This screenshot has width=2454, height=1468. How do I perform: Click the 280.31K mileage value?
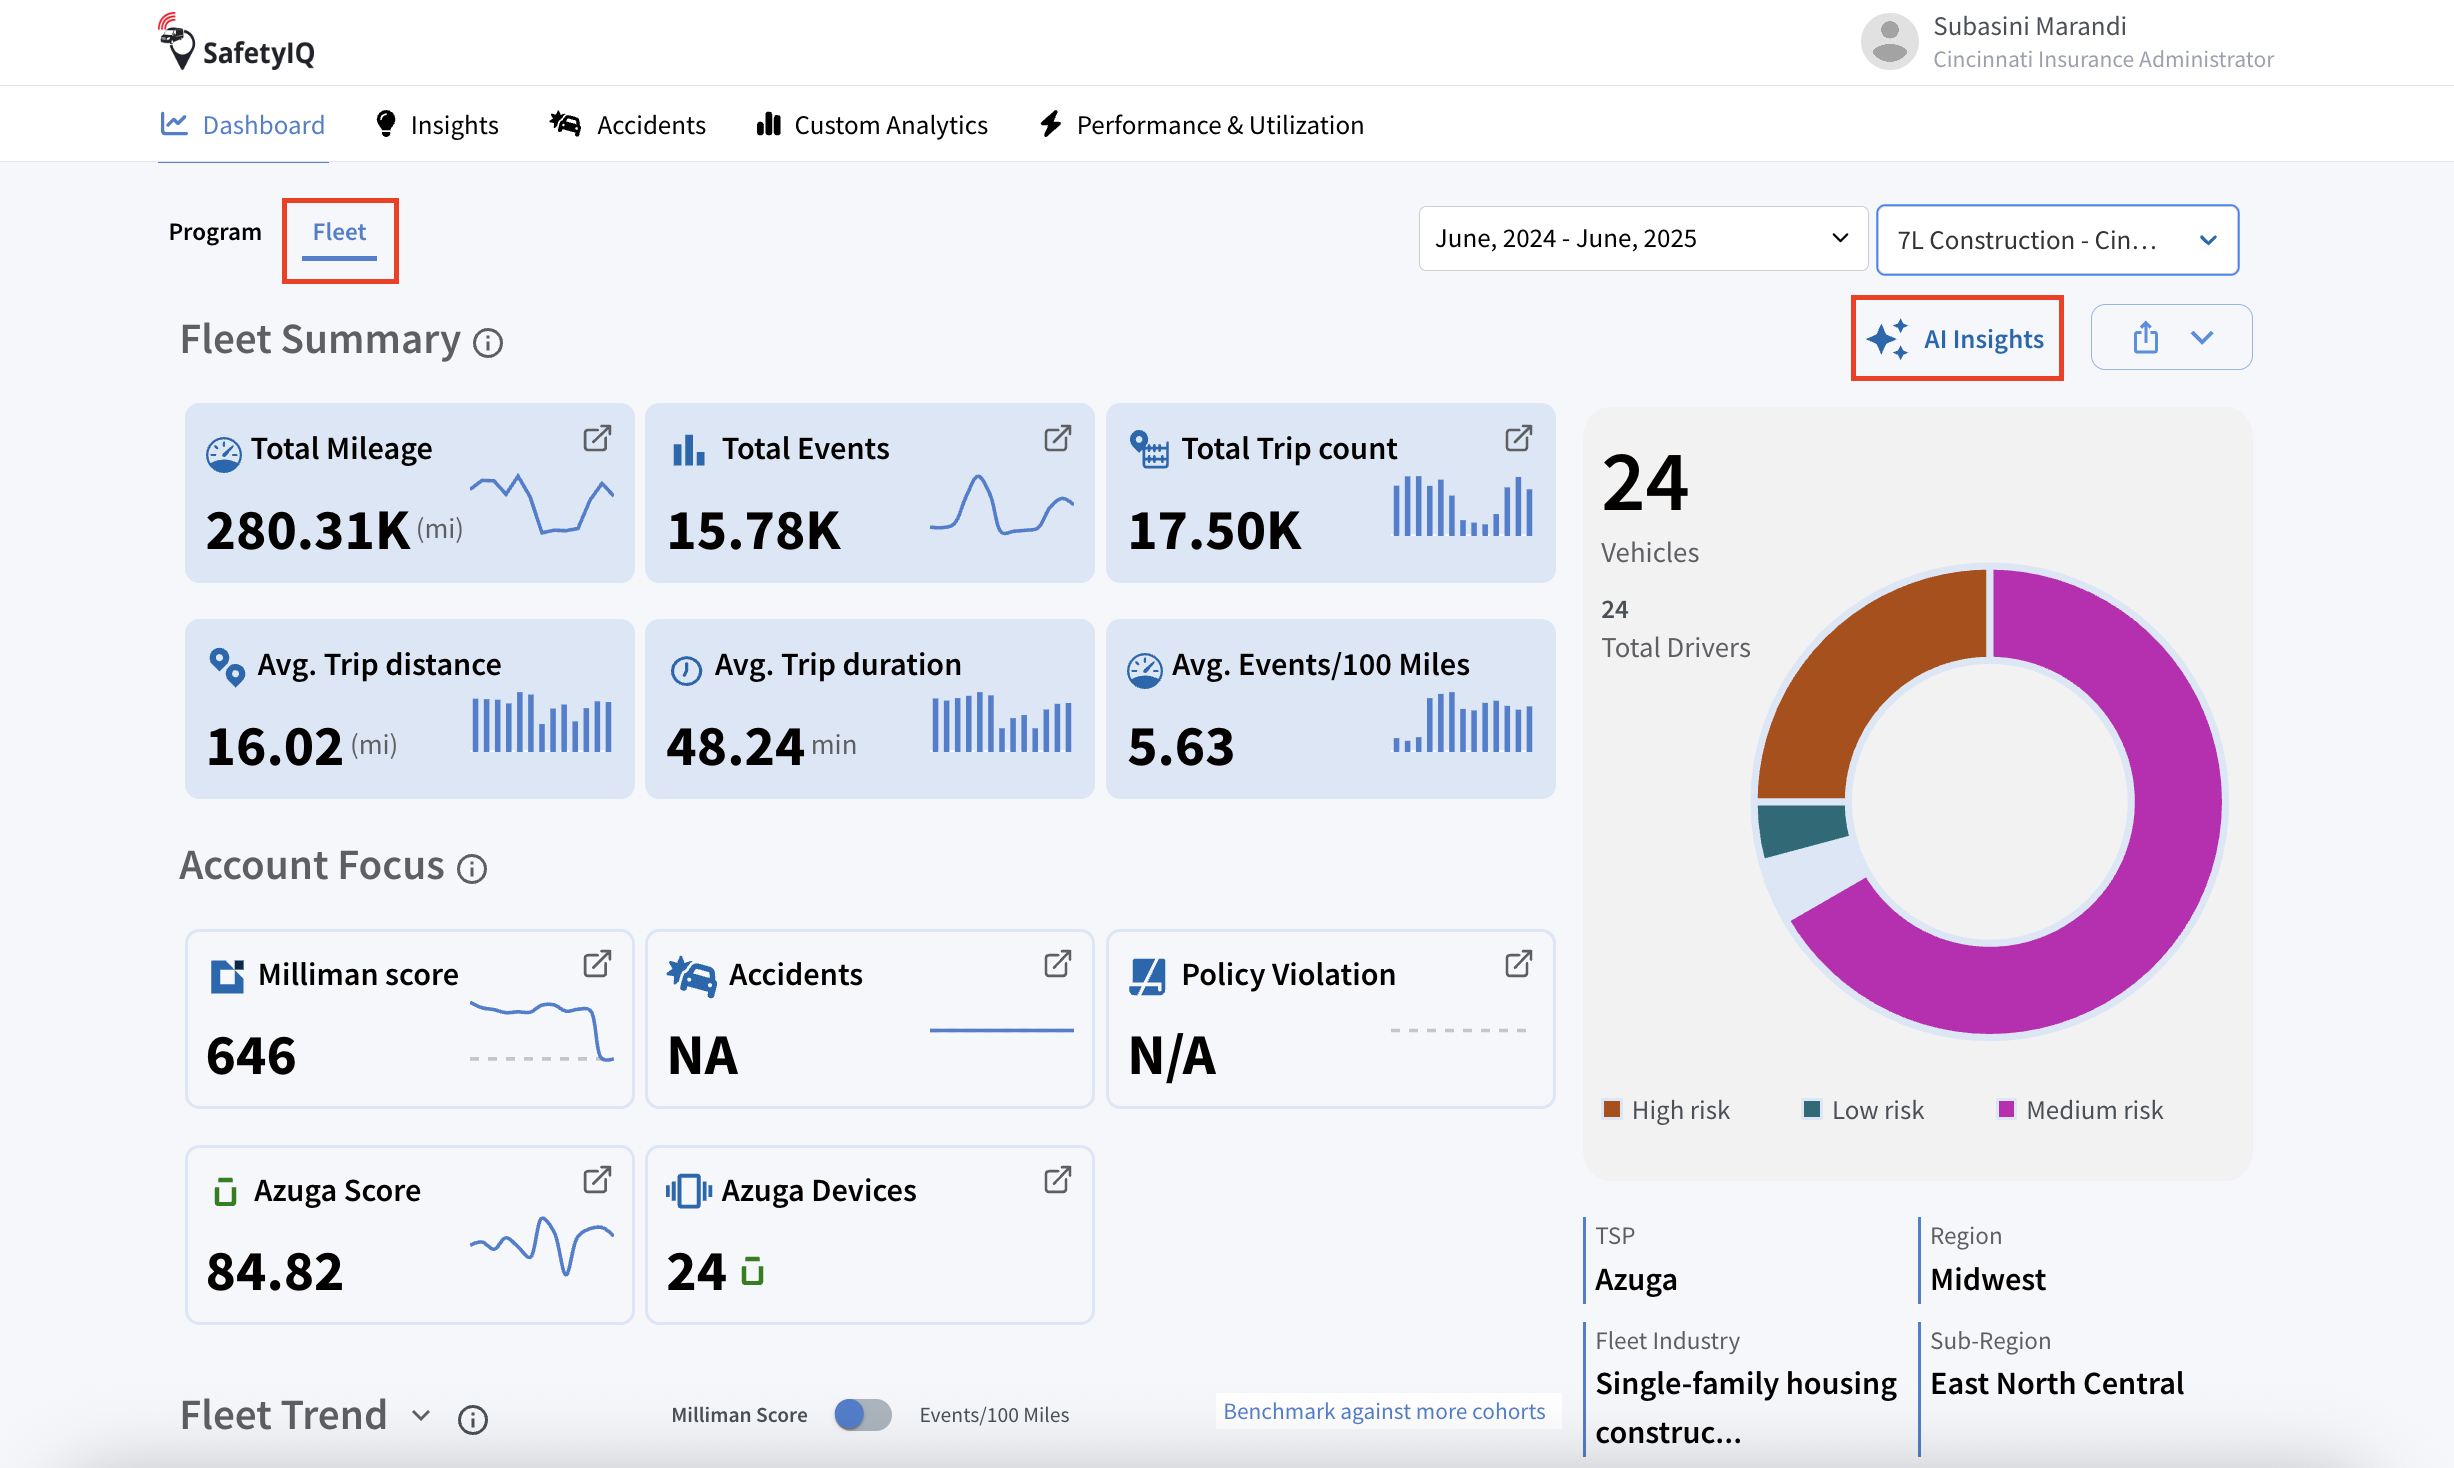pos(307,530)
